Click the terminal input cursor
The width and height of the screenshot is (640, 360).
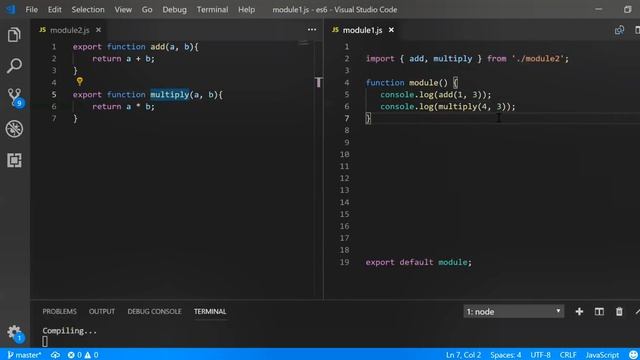pyautogui.click(x=45, y=342)
